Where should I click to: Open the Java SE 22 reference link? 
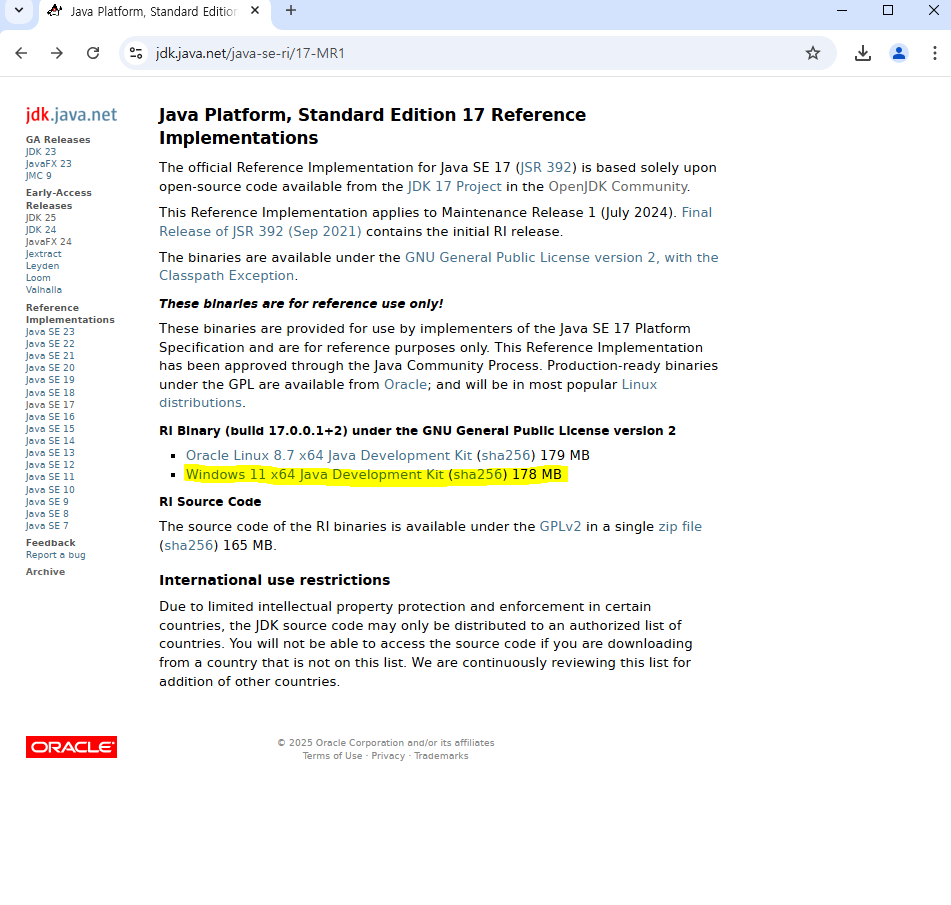(x=50, y=344)
